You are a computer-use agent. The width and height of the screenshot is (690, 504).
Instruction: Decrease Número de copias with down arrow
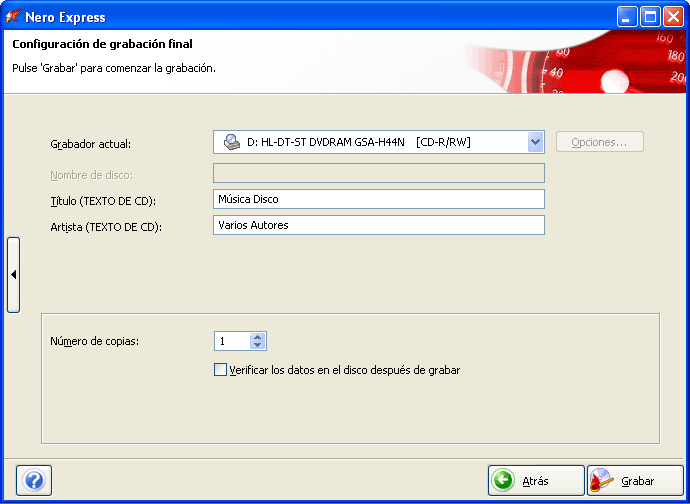258,346
